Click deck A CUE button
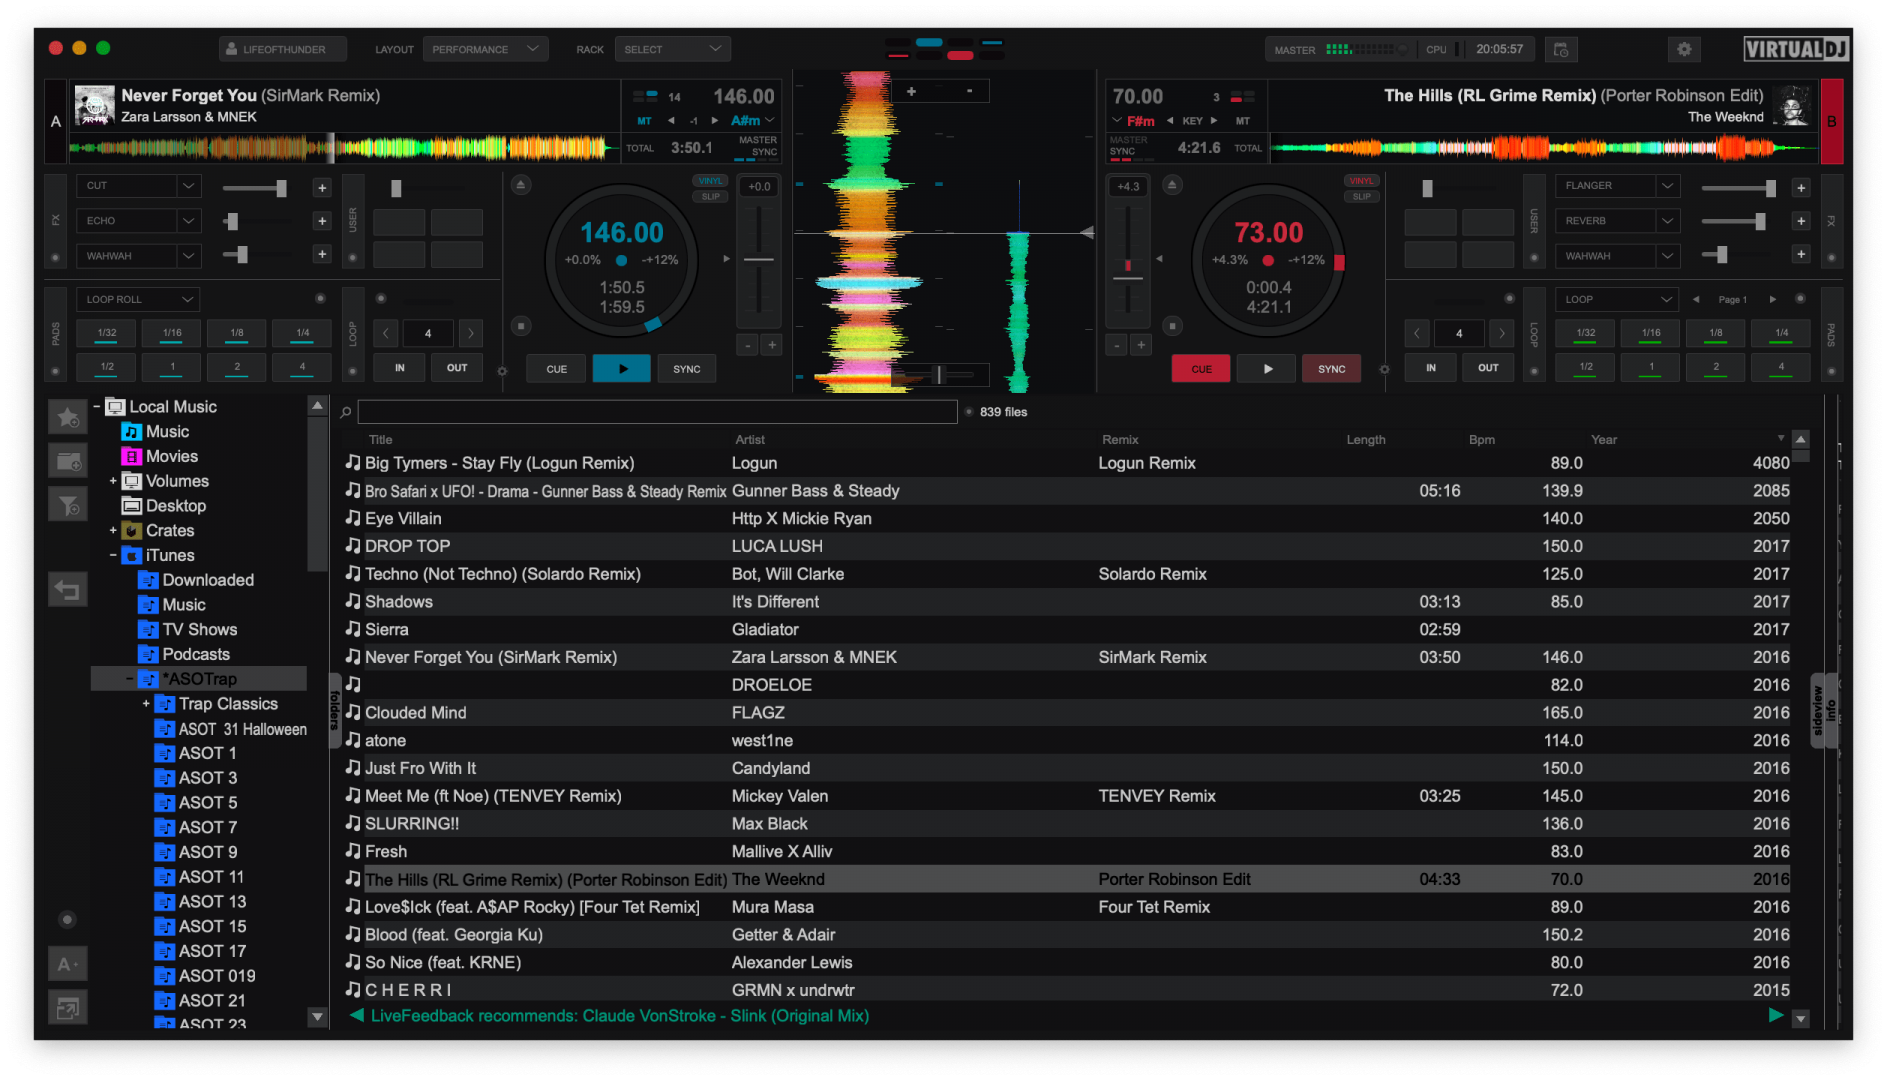 pos(557,369)
